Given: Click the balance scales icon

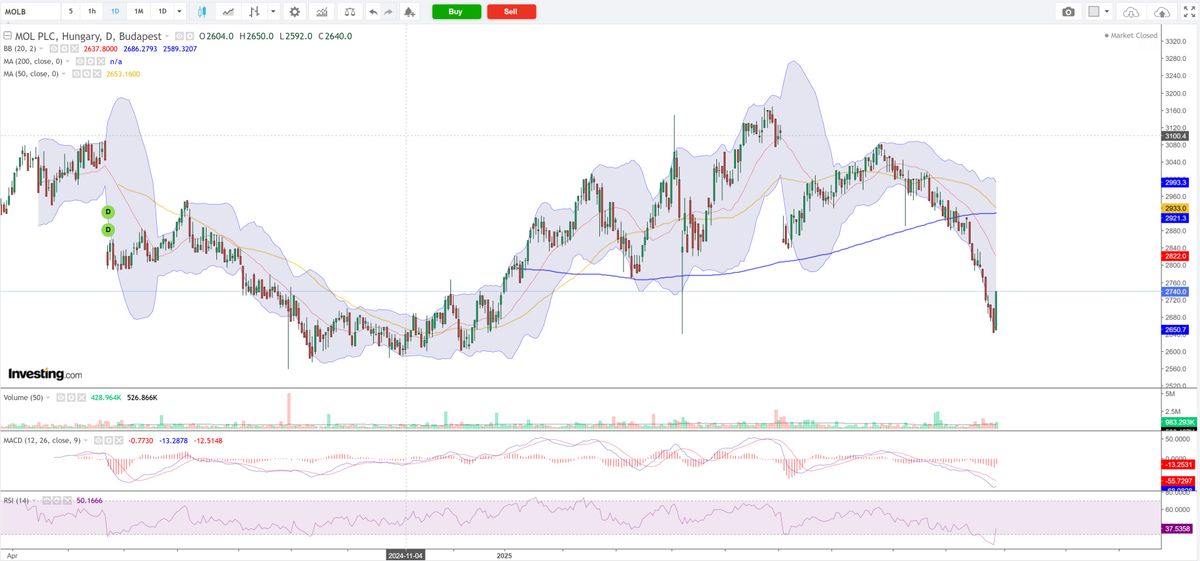Looking at the screenshot, I should 350,11.
